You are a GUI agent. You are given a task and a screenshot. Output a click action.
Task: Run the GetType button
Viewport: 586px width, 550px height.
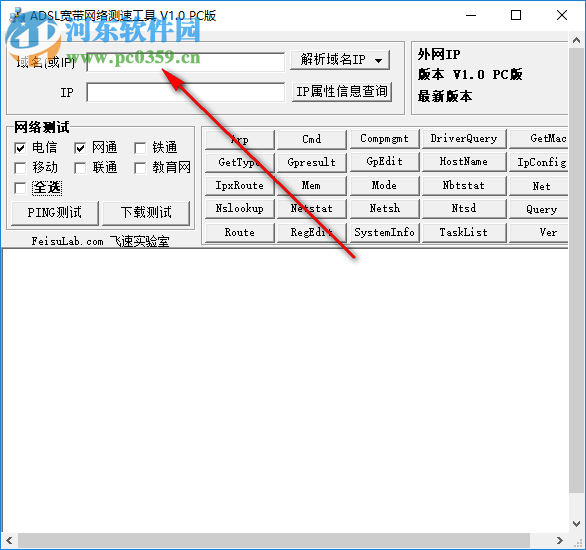(240, 163)
